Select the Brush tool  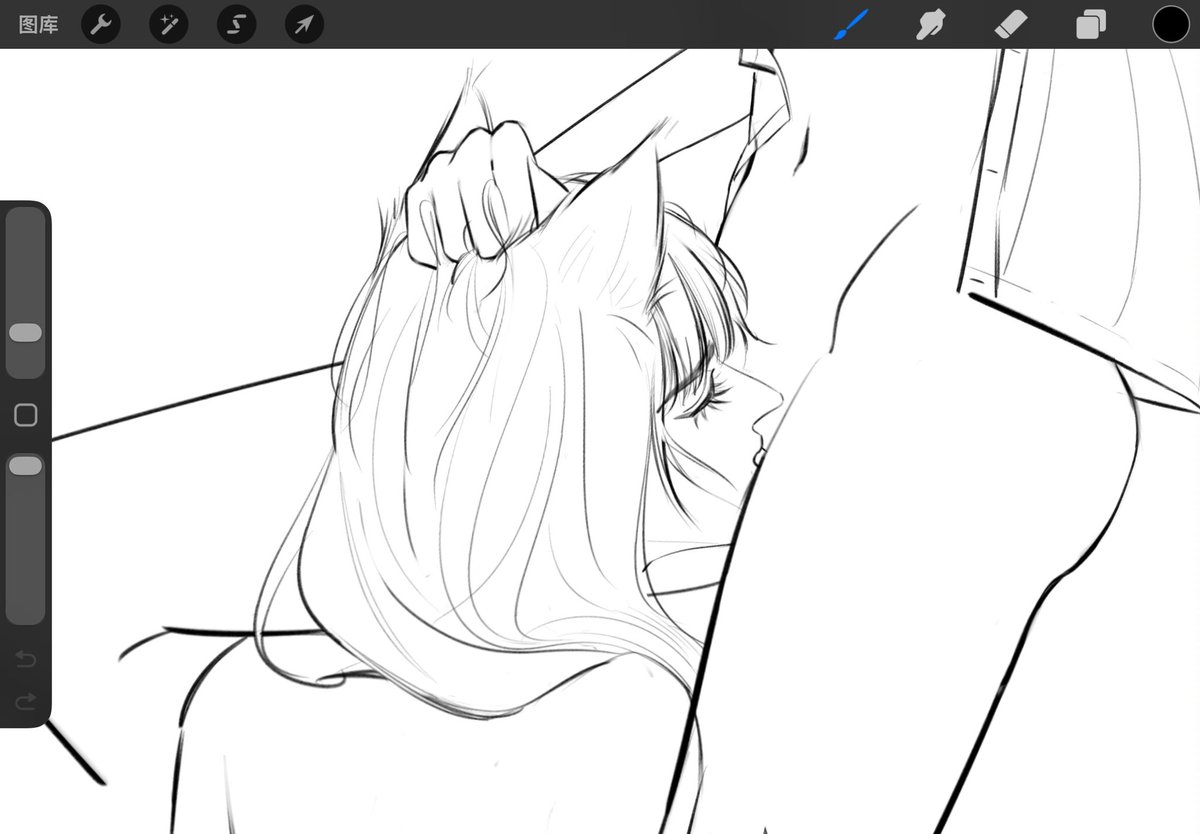point(851,24)
